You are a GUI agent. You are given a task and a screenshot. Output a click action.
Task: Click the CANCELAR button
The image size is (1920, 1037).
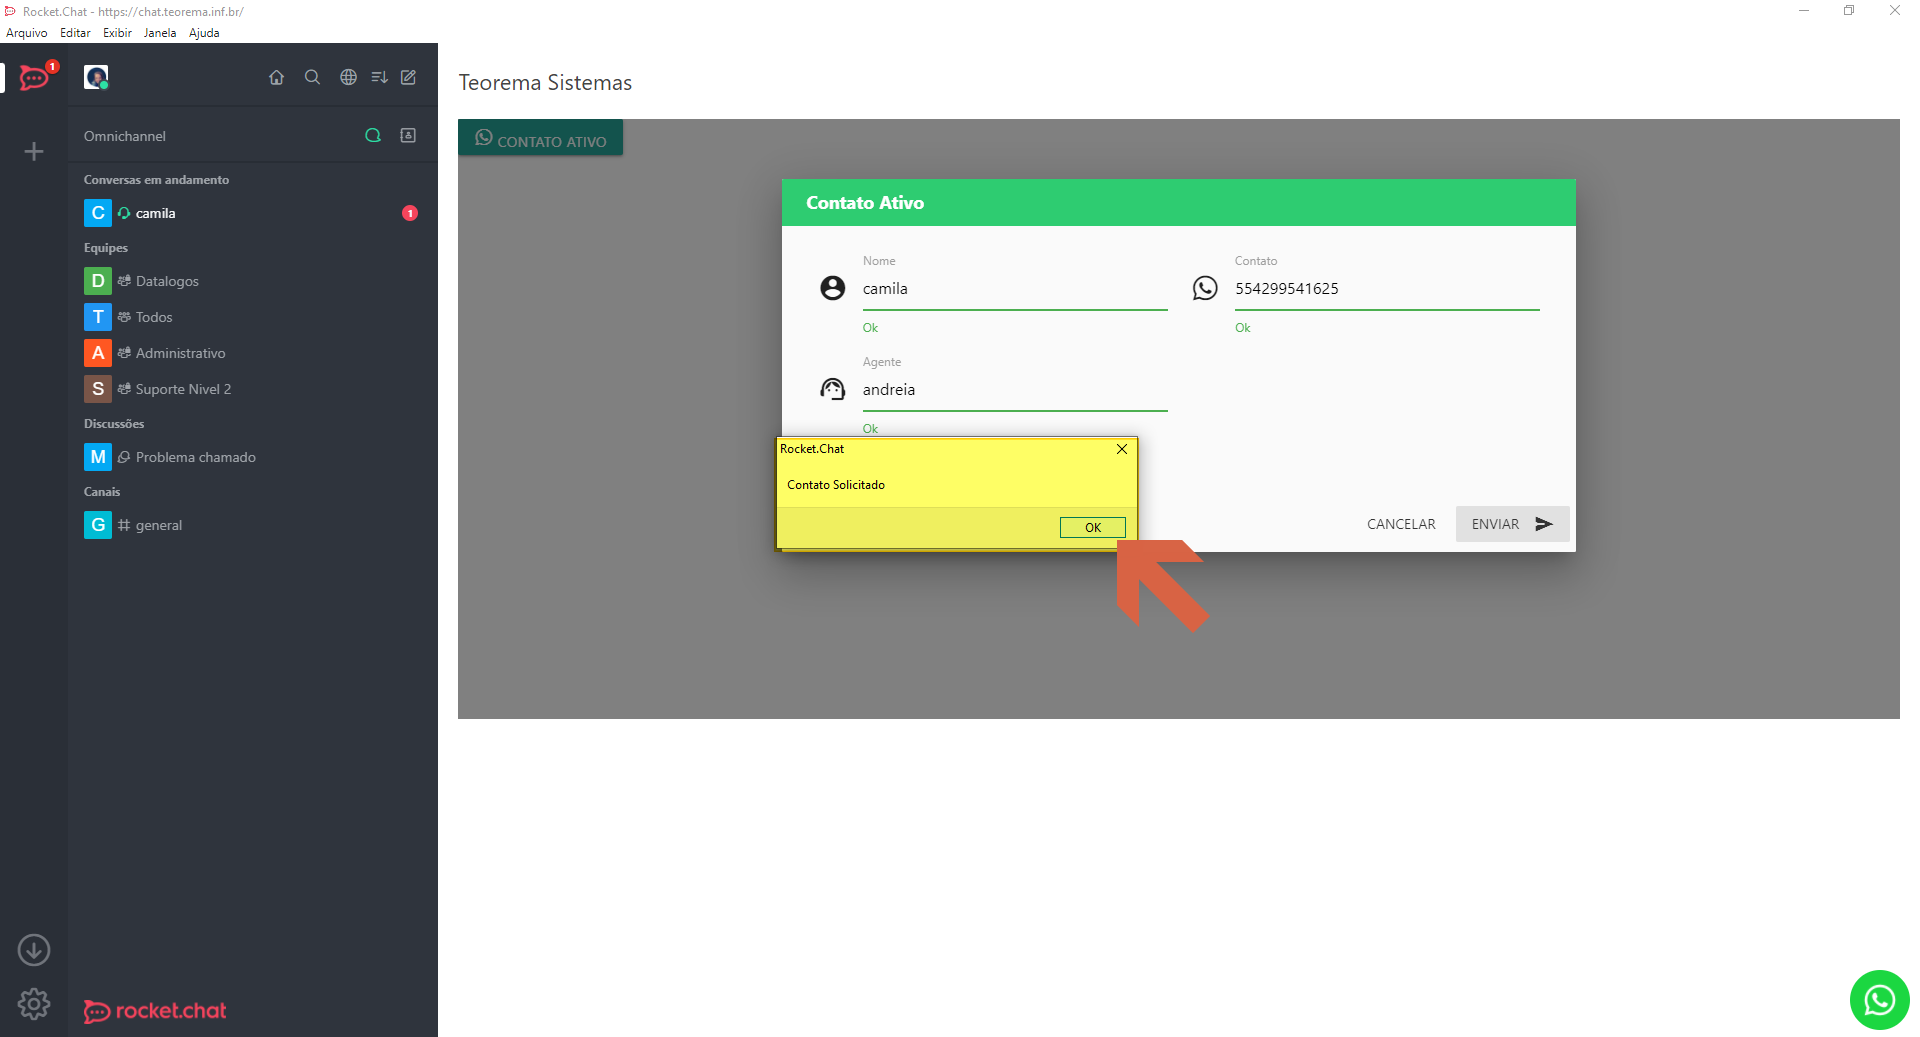[1401, 524]
